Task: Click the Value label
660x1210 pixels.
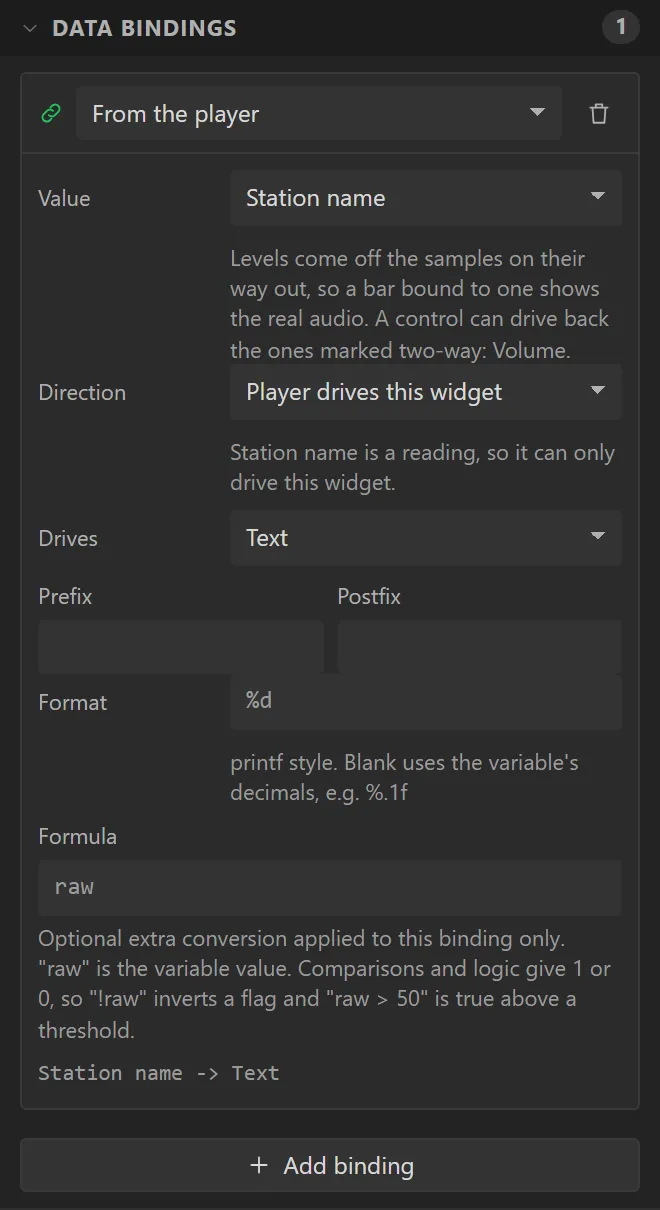Action: 64,198
